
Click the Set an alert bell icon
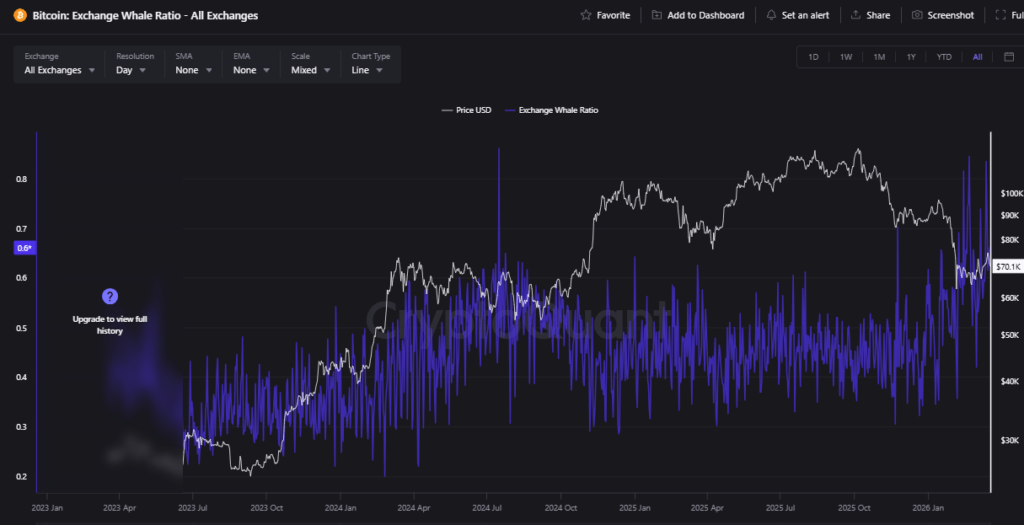click(x=771, y=15)
